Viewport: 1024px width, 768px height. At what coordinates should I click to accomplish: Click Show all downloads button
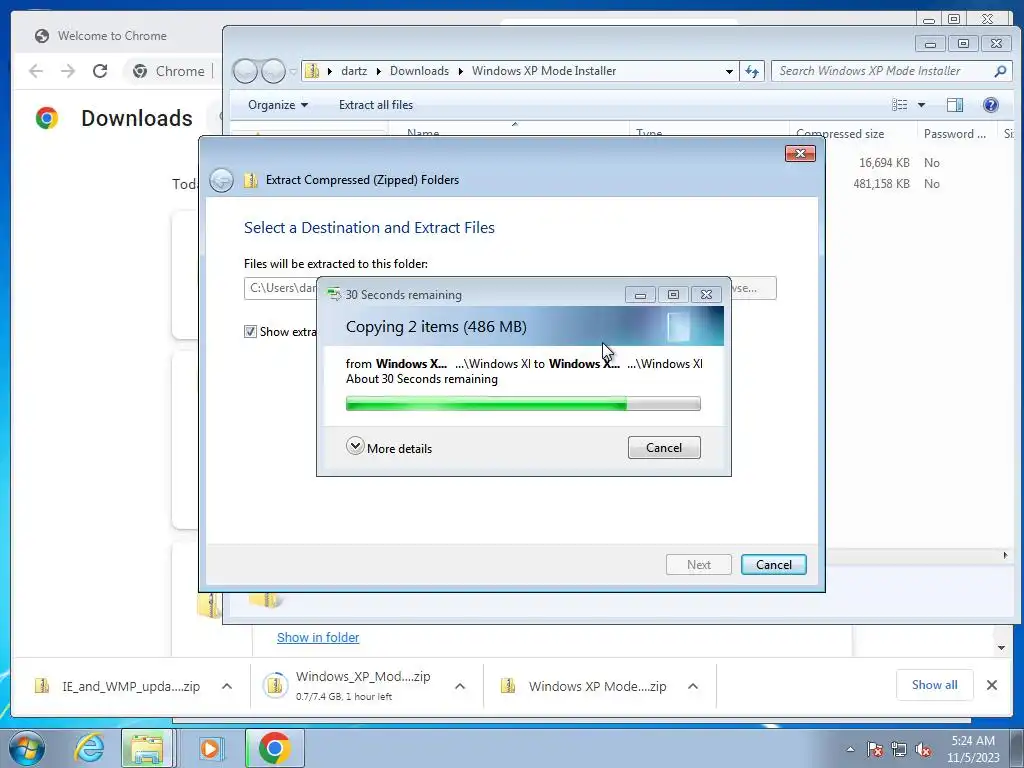[935, 684]
